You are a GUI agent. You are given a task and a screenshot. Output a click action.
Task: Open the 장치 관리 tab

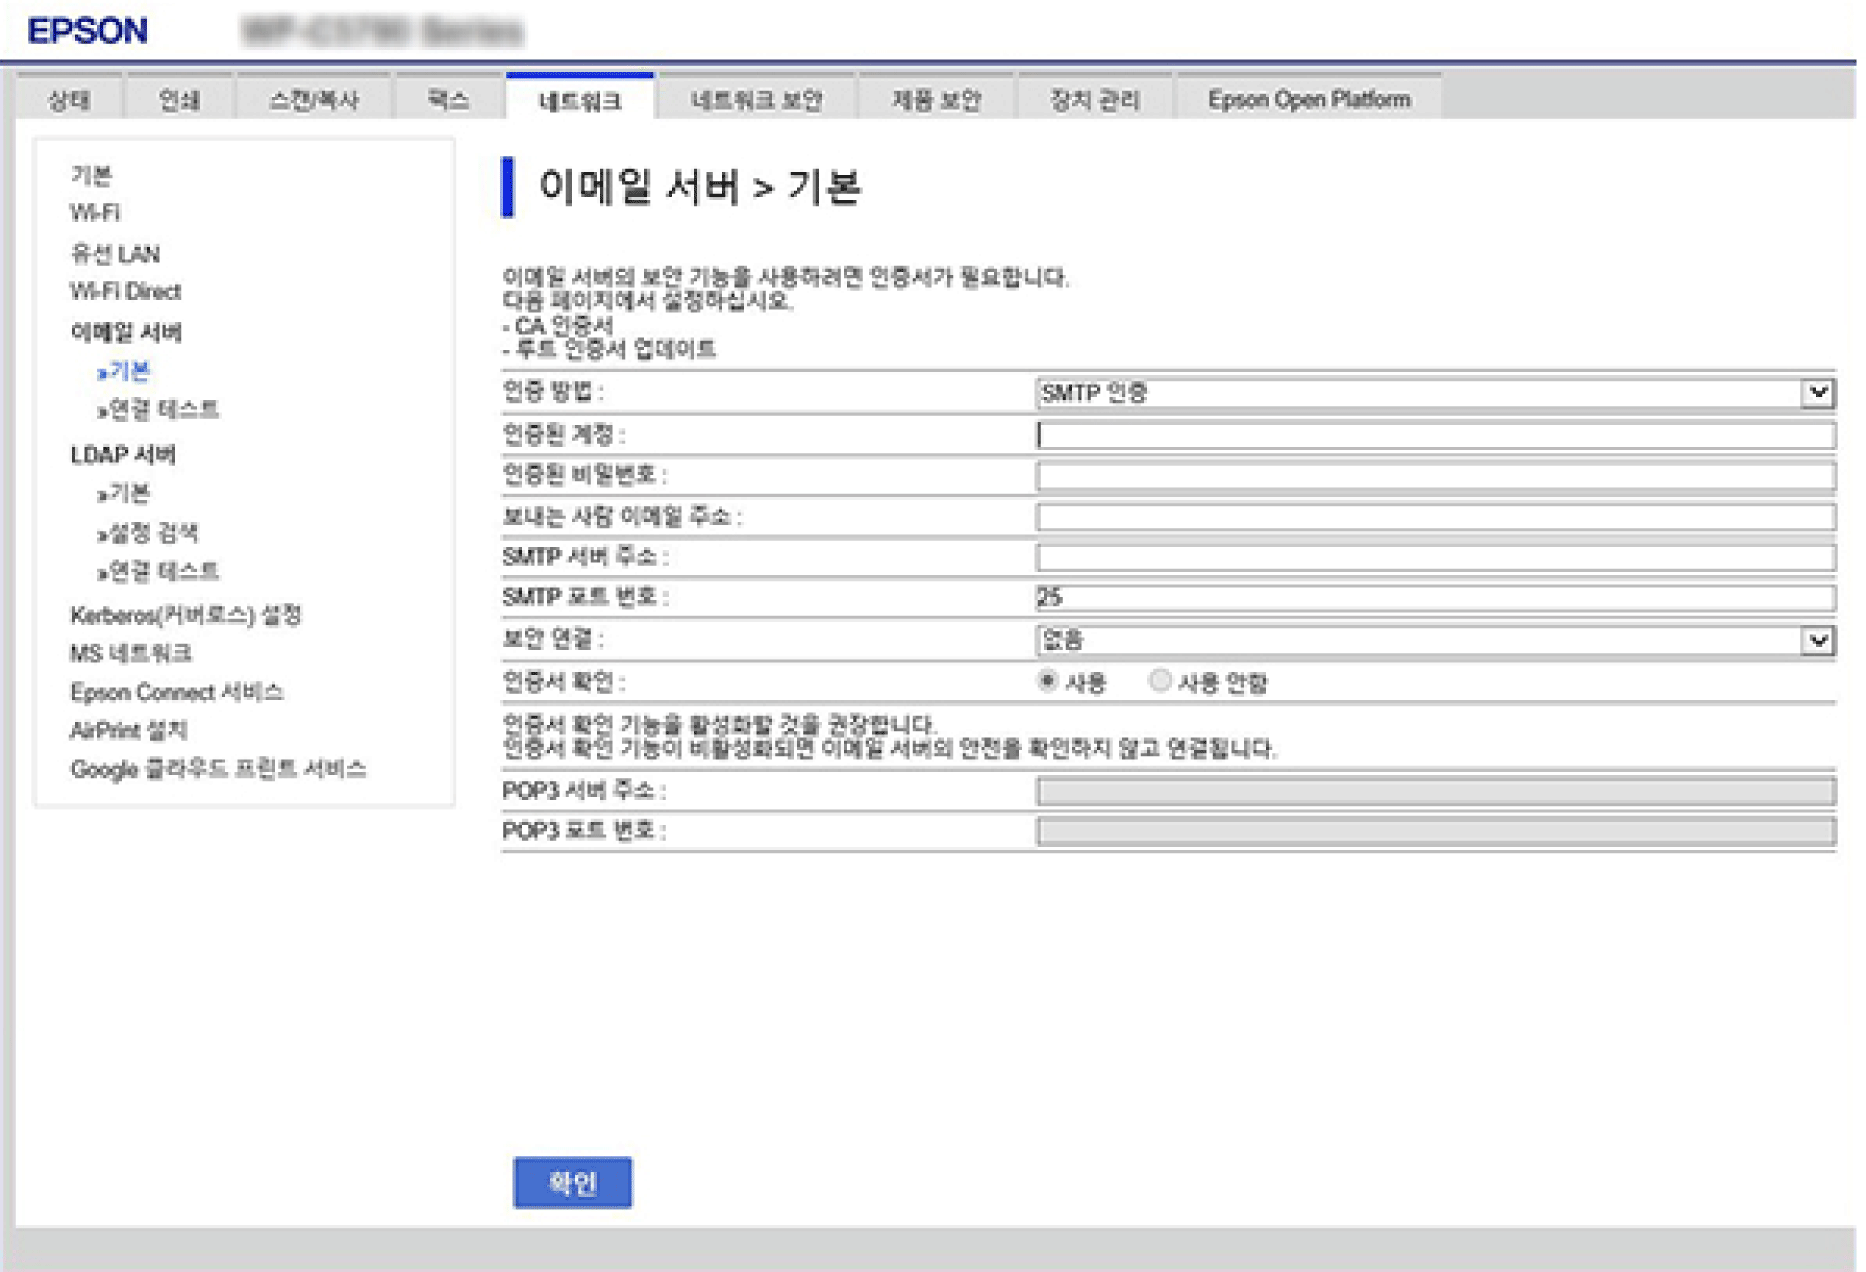pyautogui.click(x=1094, y=100)
